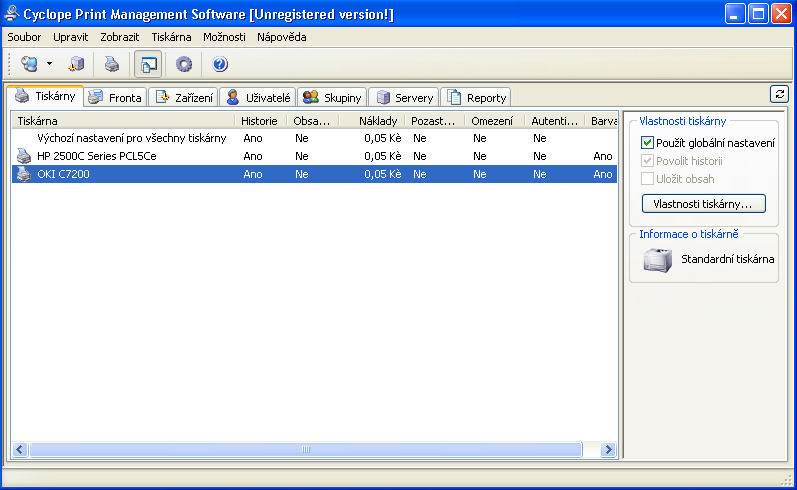Click the Cyclope app icon in title bar

pyautogui.click(x=11, y=14)
